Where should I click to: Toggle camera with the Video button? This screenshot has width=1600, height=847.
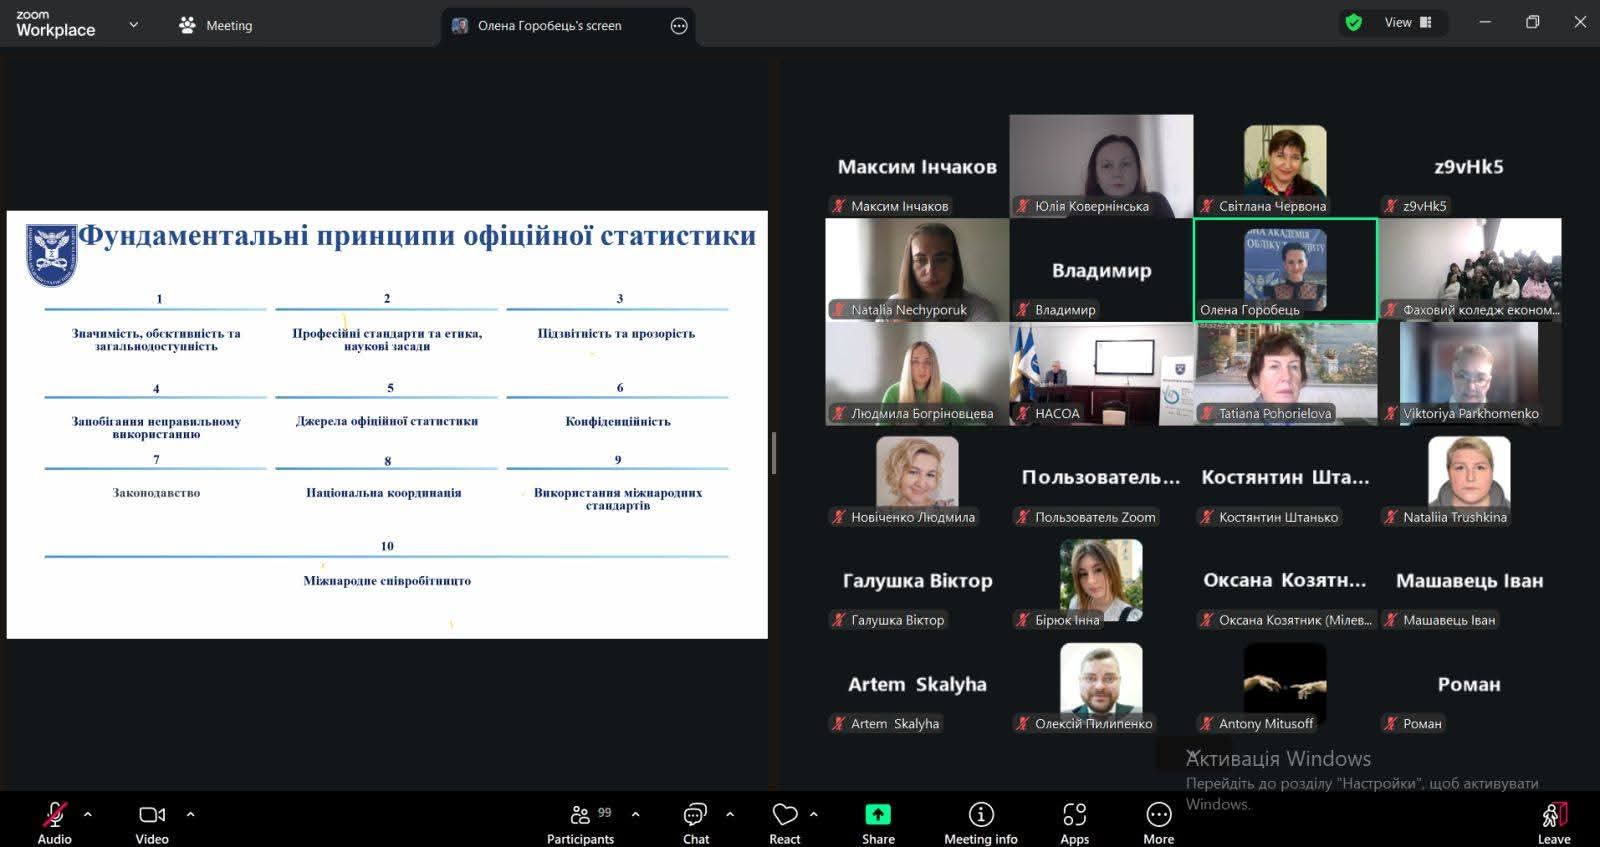152,823
